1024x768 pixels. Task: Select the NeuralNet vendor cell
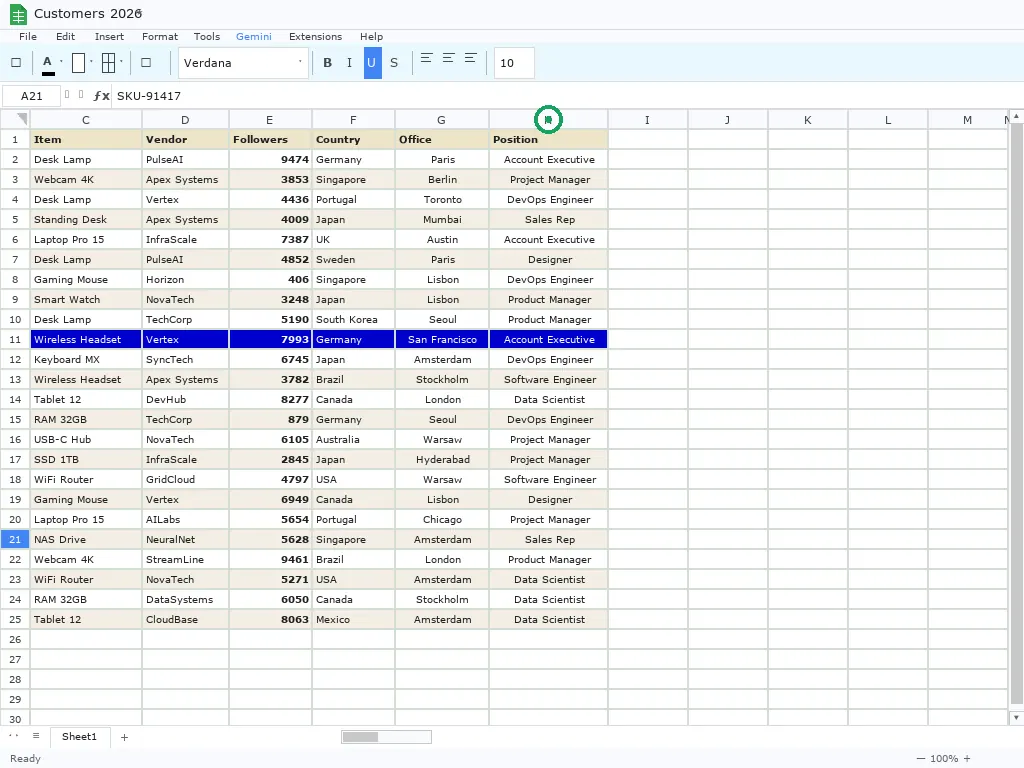point(185,539)
